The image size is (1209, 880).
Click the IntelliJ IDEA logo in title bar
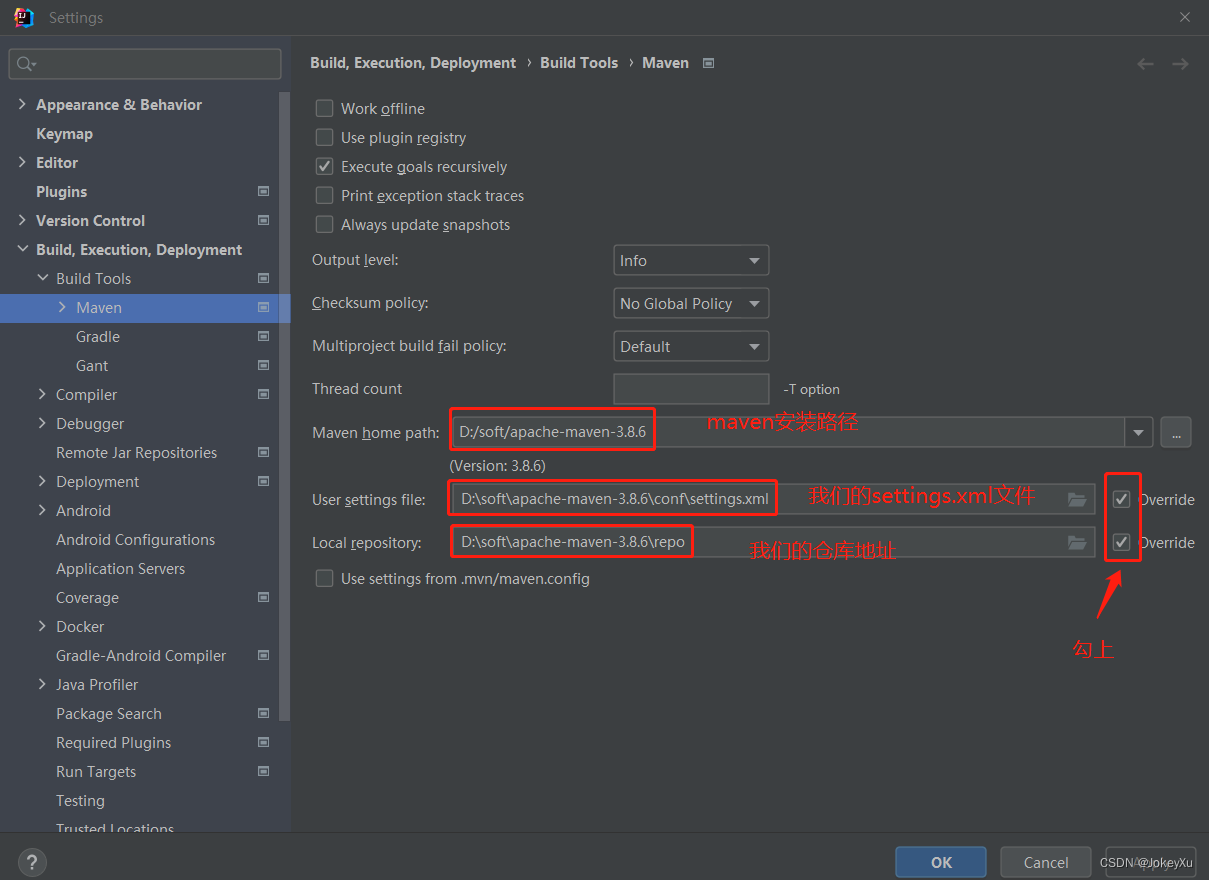coord(24,17)
